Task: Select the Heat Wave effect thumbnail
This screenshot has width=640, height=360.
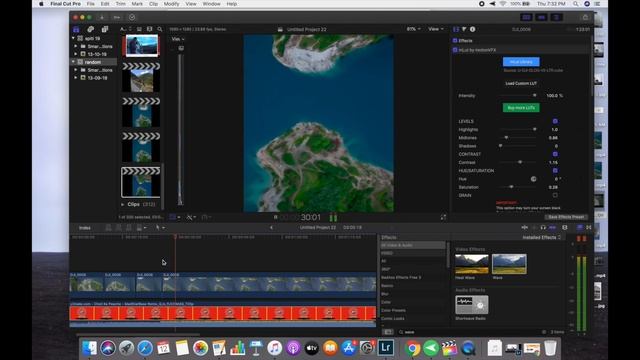Action: tap(471, 264)
